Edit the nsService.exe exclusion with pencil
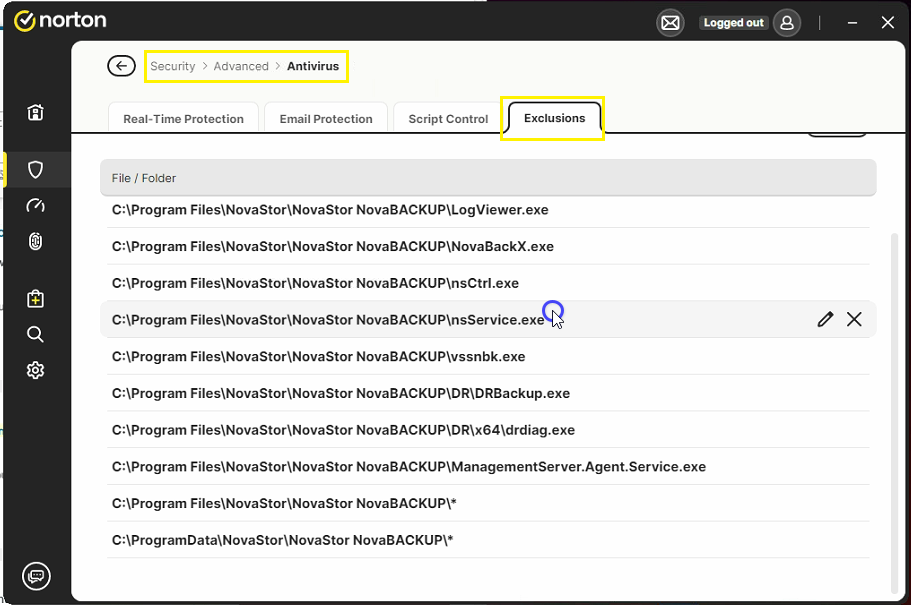 825,319
